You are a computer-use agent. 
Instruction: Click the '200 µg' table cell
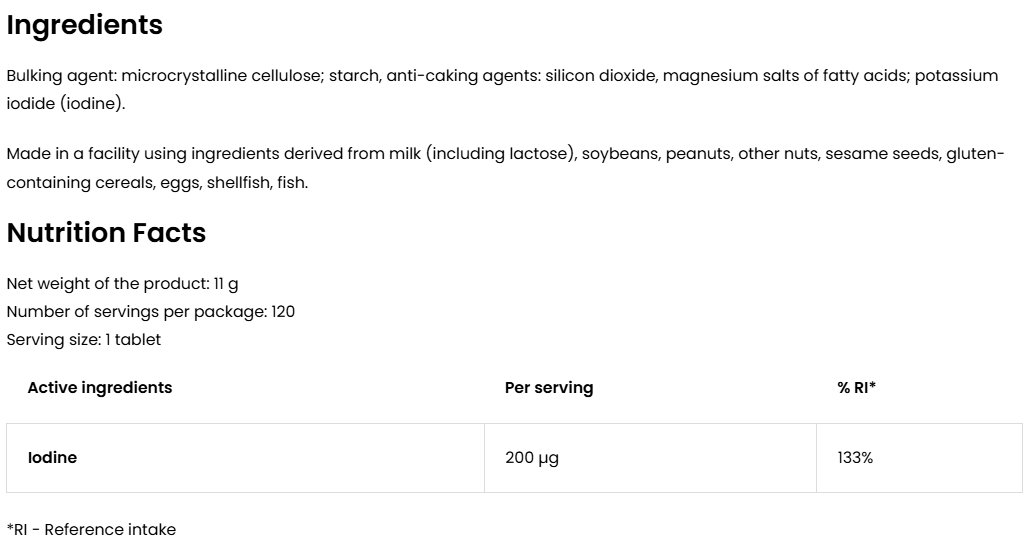point(532,458)
